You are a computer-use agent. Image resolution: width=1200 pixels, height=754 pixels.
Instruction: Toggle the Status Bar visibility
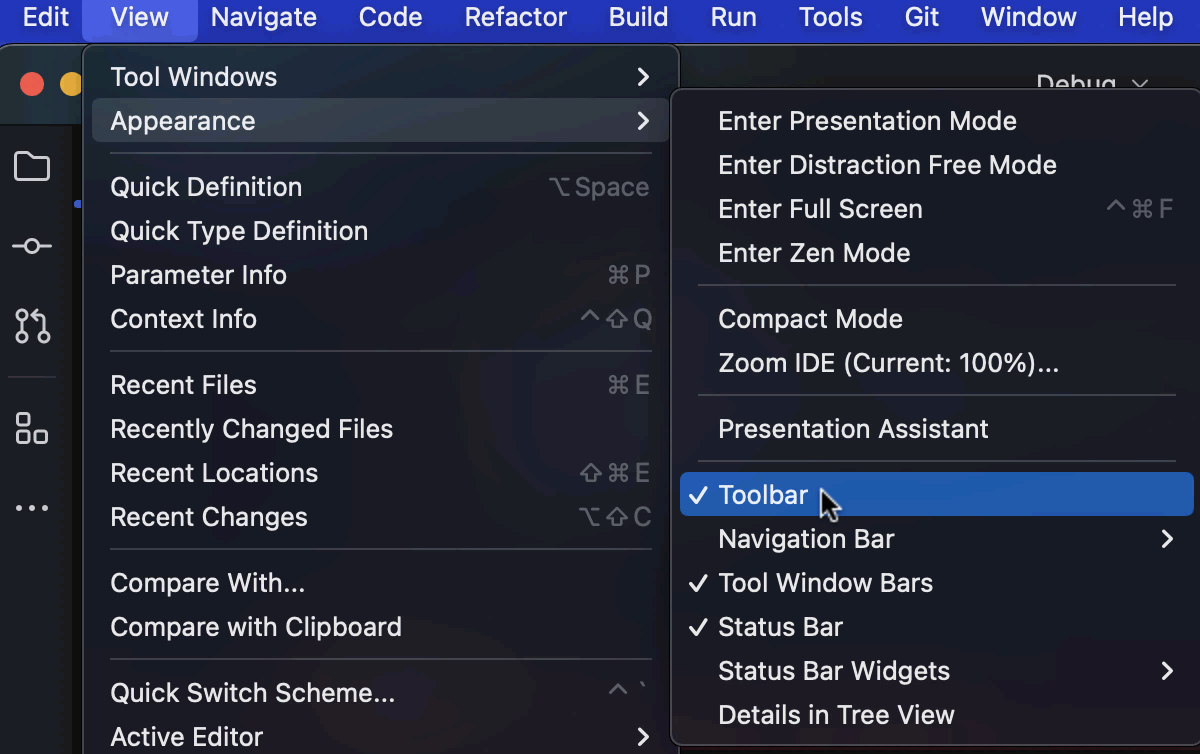coord(780,627)
